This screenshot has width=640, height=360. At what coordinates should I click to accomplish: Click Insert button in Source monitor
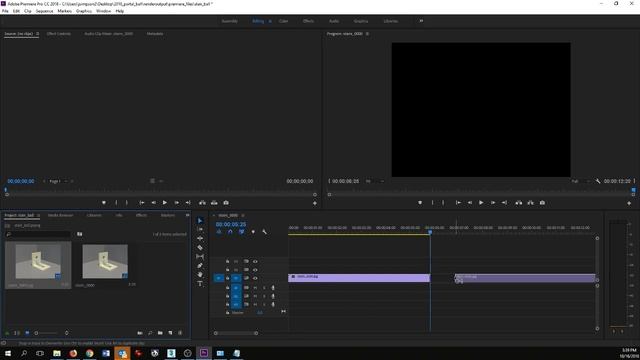202,203
